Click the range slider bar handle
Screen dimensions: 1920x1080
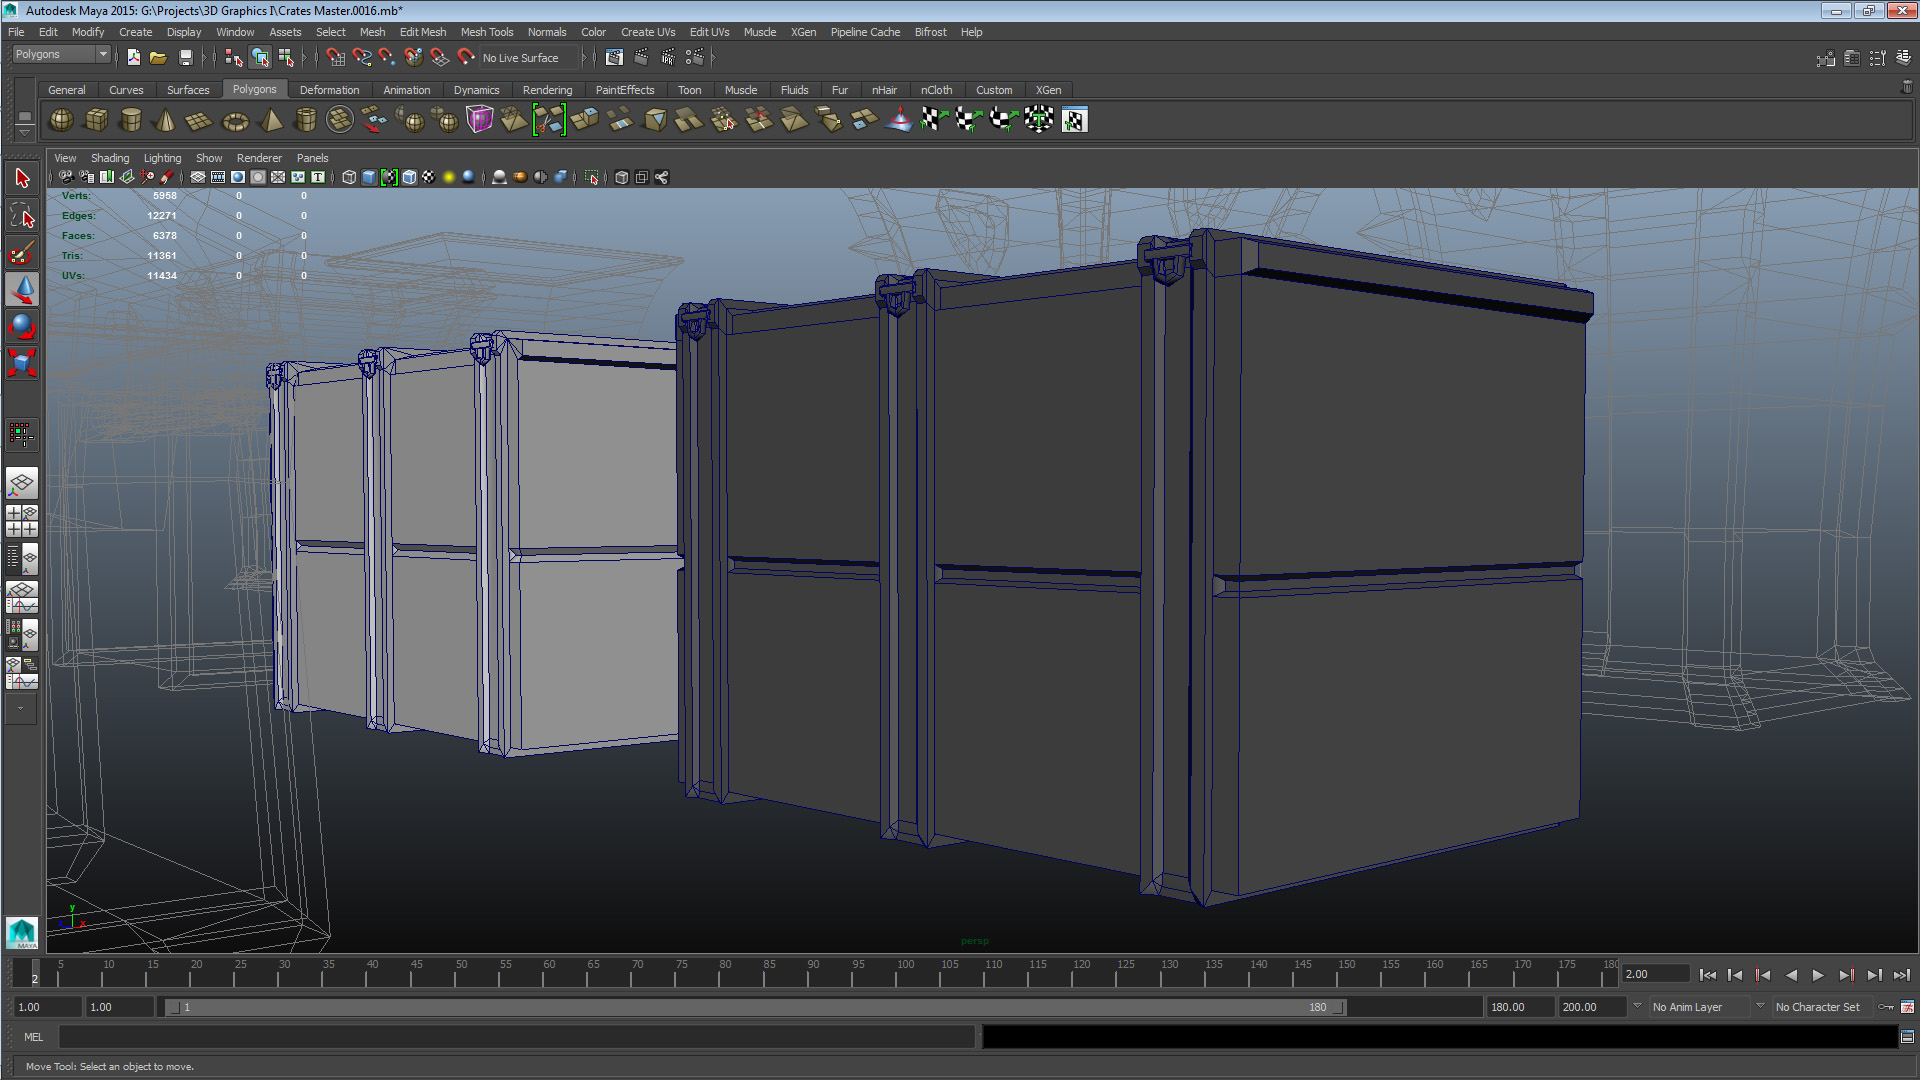tap(755, 1007)
